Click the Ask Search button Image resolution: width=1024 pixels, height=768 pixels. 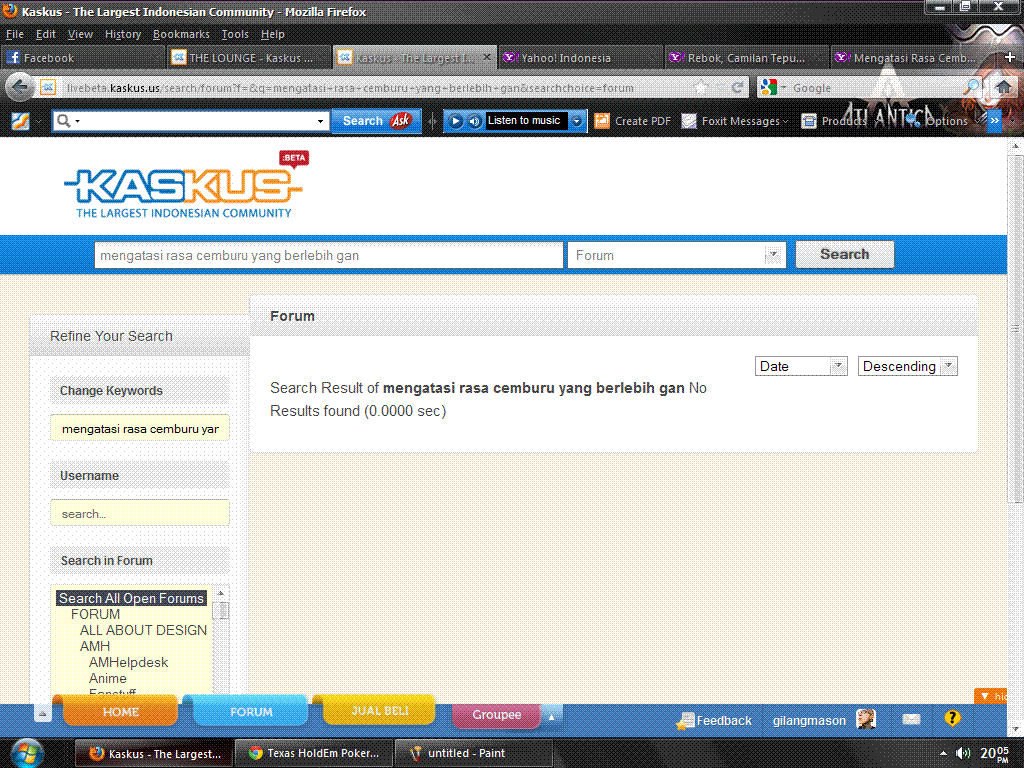point(377,121)
